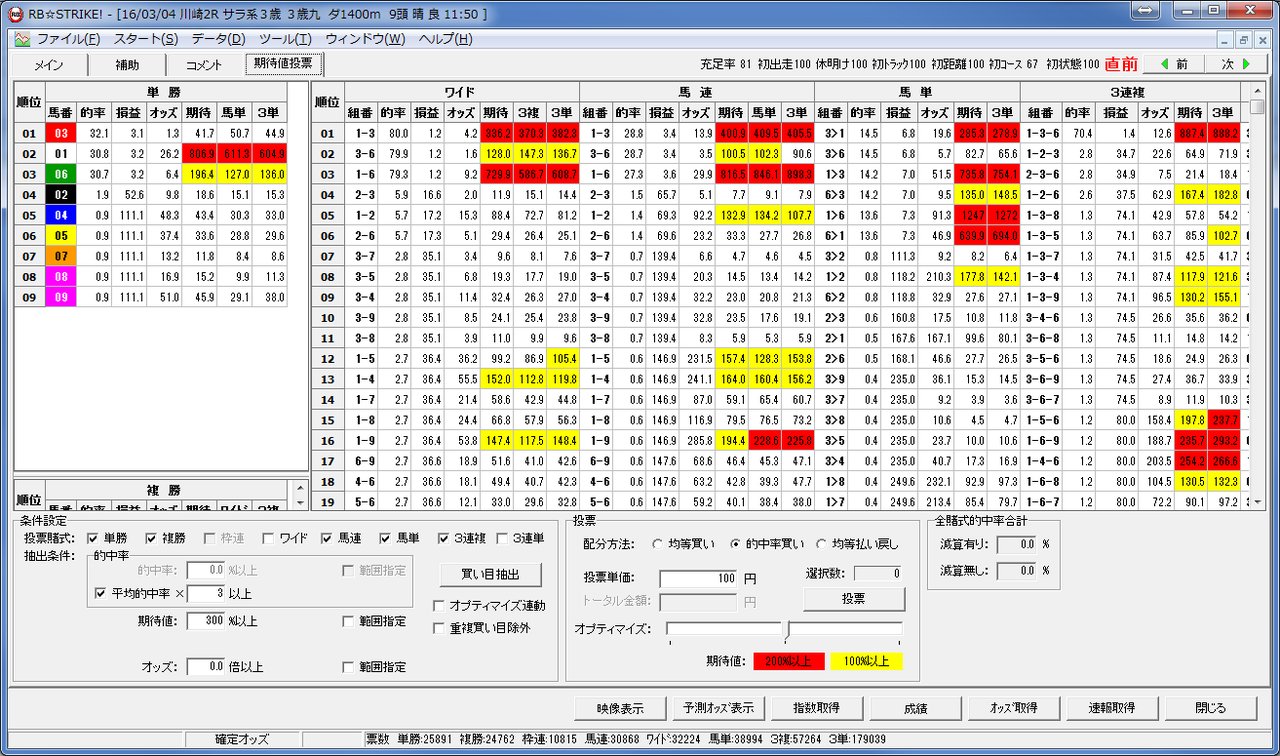Click the 買い目抽出 button
1280x756 pixels.
492,575
